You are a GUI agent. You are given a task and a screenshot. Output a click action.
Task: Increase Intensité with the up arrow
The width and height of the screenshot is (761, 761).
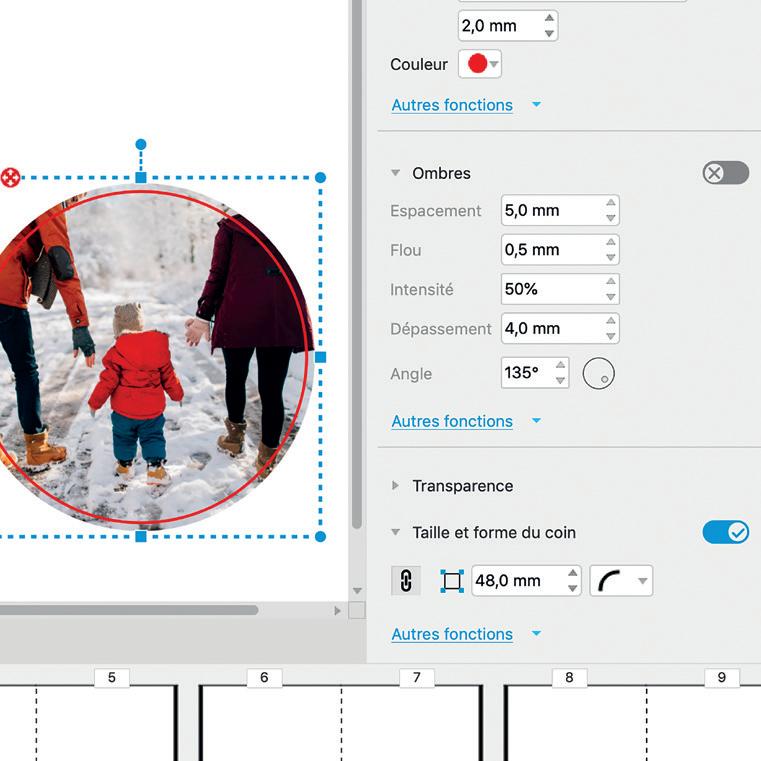(611, 281)
